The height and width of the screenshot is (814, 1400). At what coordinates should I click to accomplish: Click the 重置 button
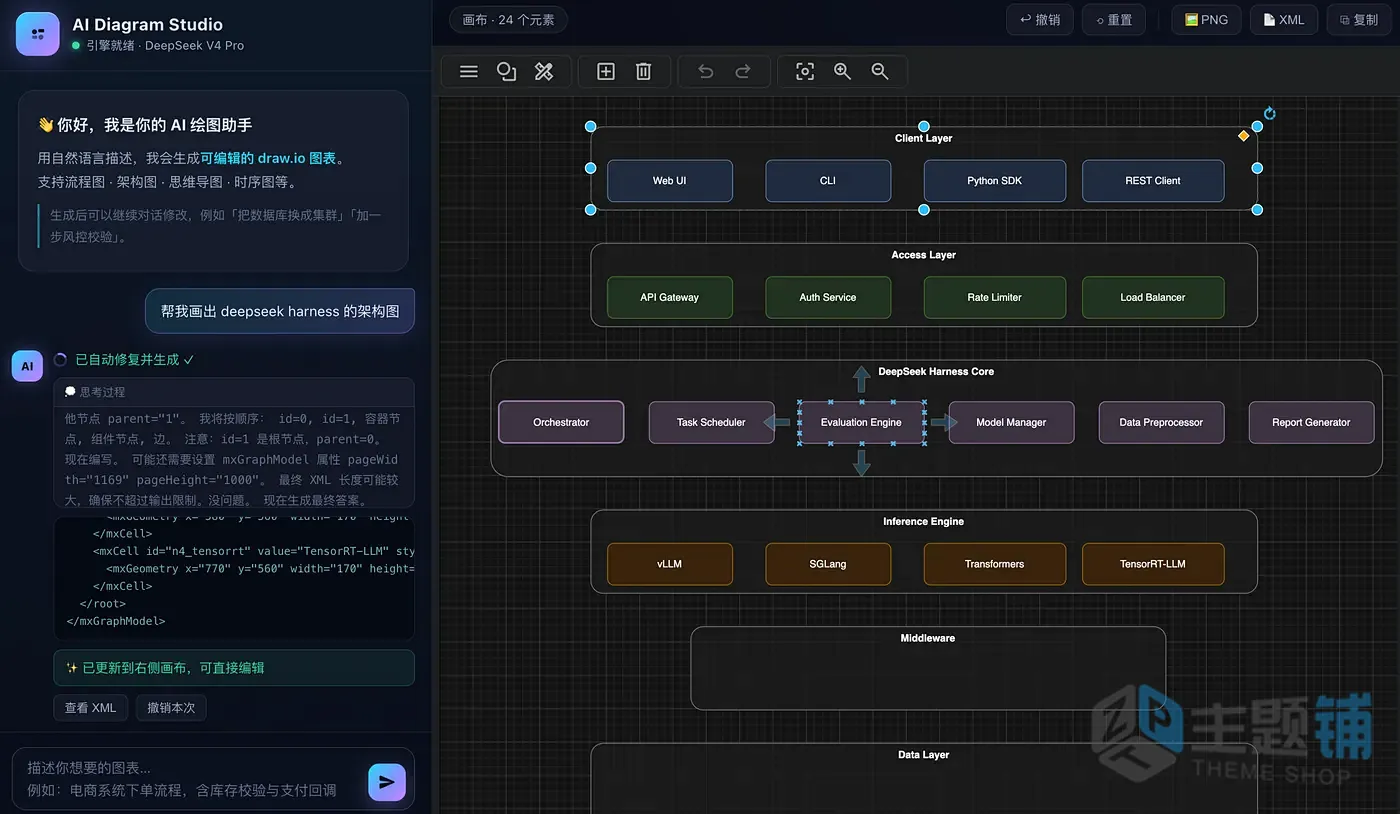coord(1114,20)
